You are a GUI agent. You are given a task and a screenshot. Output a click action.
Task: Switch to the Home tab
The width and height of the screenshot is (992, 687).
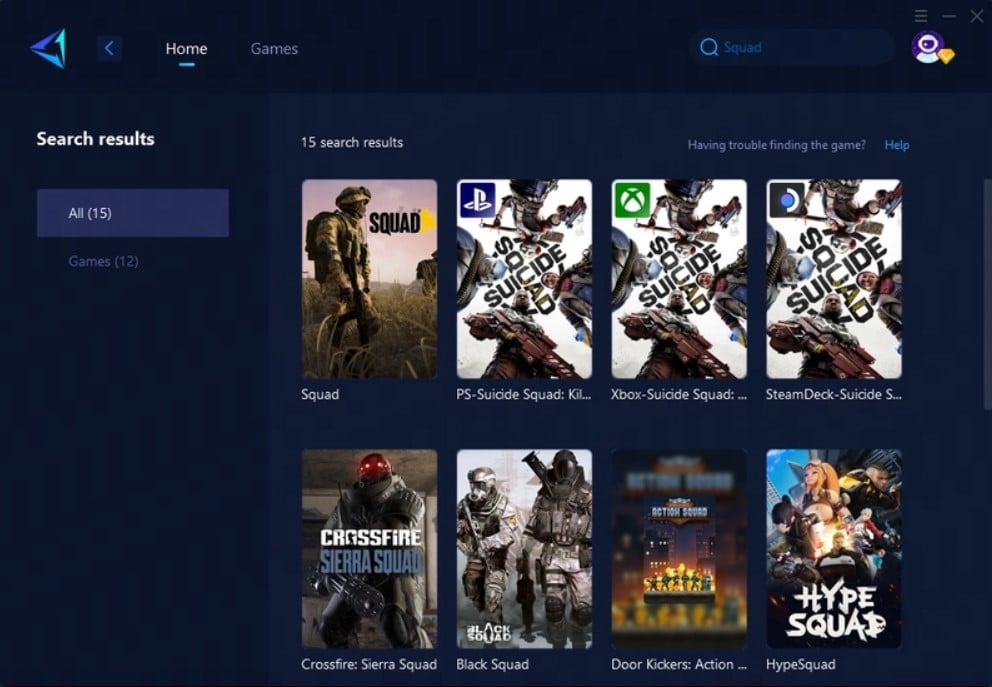pyautogui.click(x=187, y=49)
